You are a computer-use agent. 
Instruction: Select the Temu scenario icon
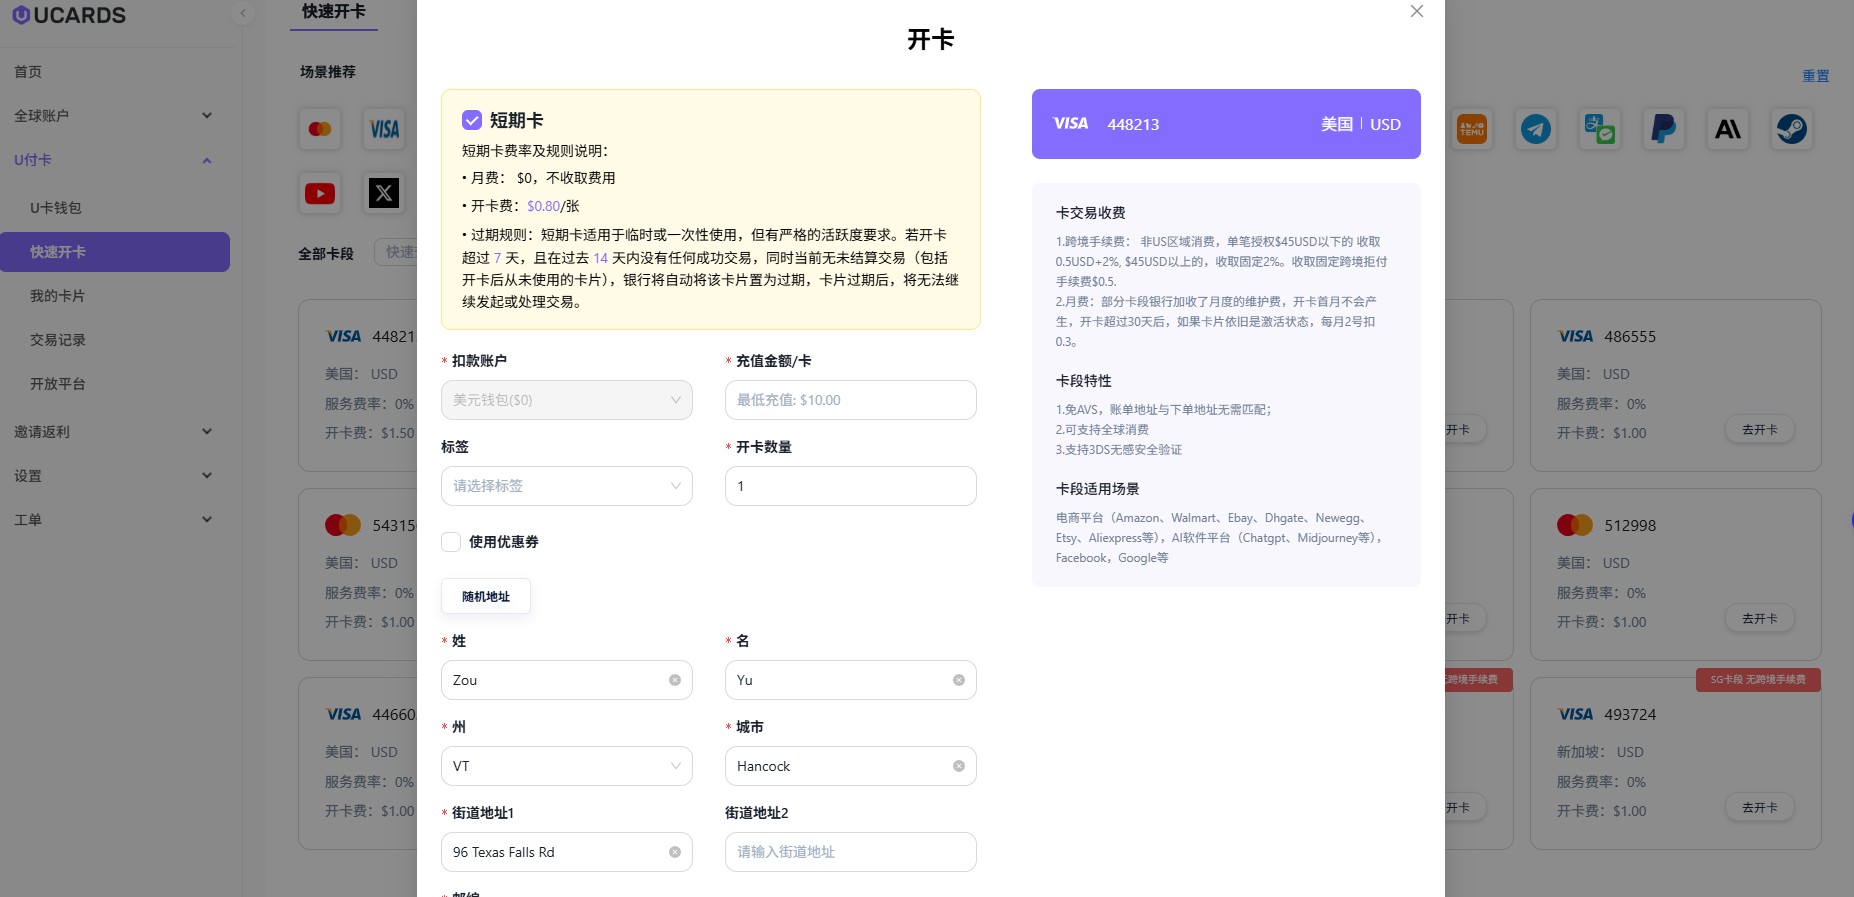click(1472, 129)
